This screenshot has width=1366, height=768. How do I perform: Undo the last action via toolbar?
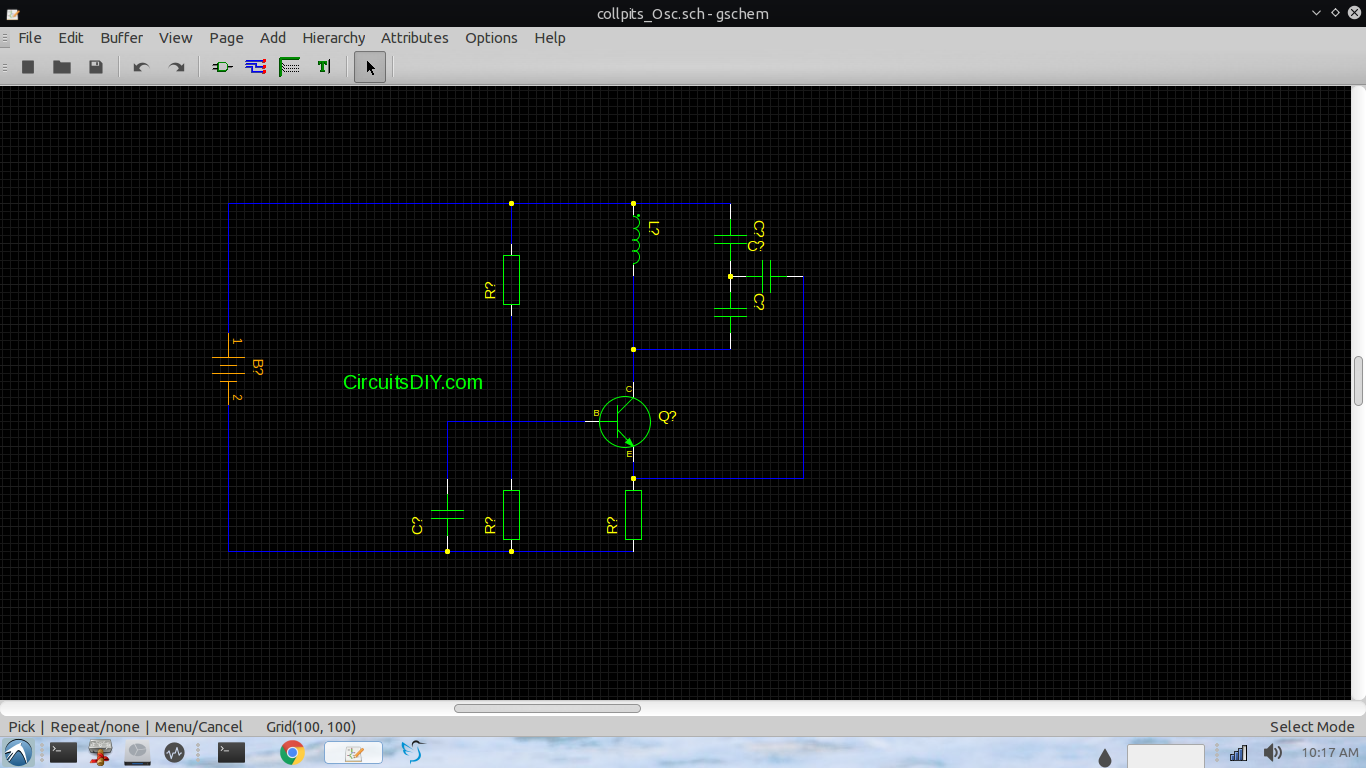tap(141, 67)
